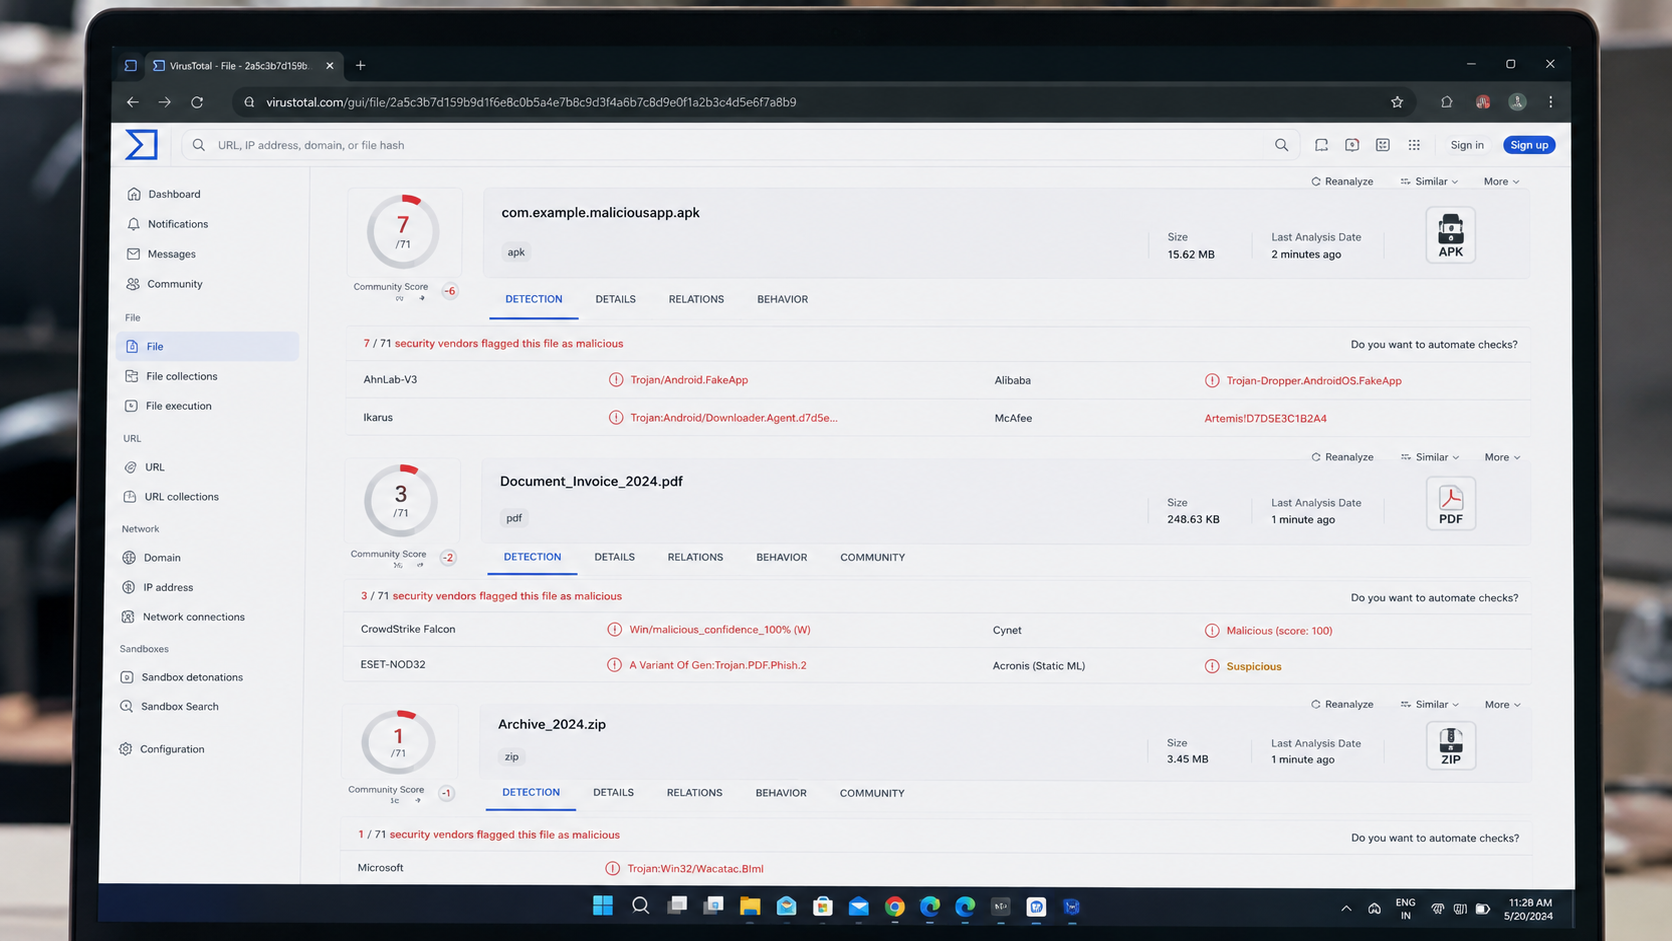Open Network connections in the sidebar

point(183,617)
